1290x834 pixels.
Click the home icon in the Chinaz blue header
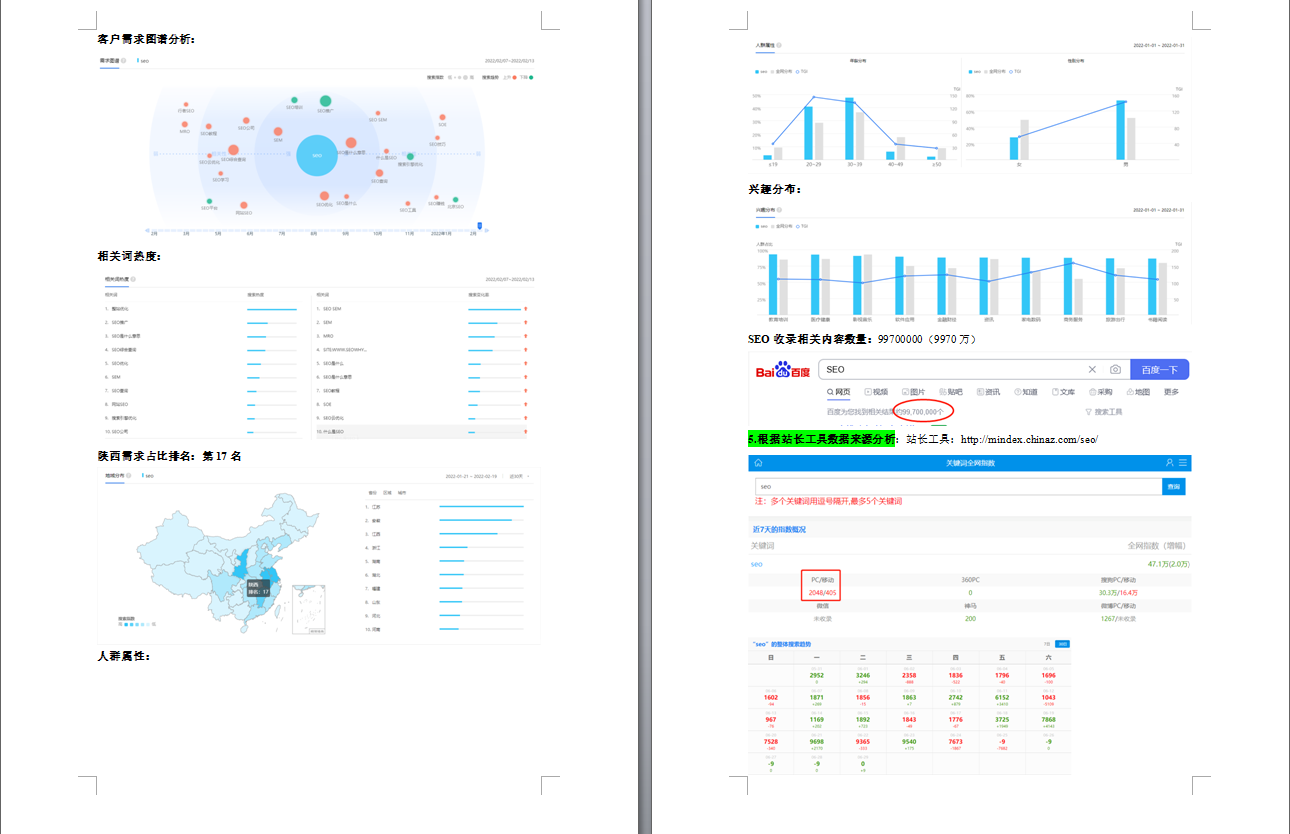(758, 463)
